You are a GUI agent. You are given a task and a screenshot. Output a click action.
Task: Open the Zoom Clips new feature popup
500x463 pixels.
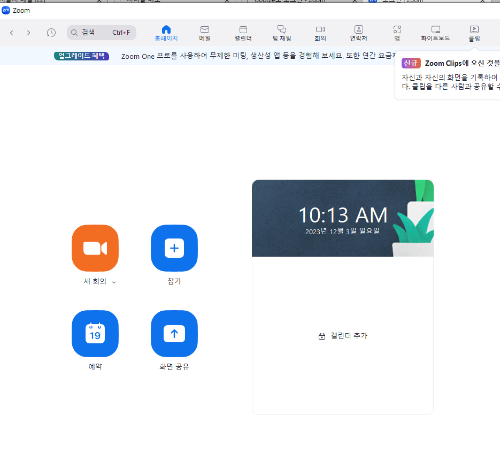[447, 75]
